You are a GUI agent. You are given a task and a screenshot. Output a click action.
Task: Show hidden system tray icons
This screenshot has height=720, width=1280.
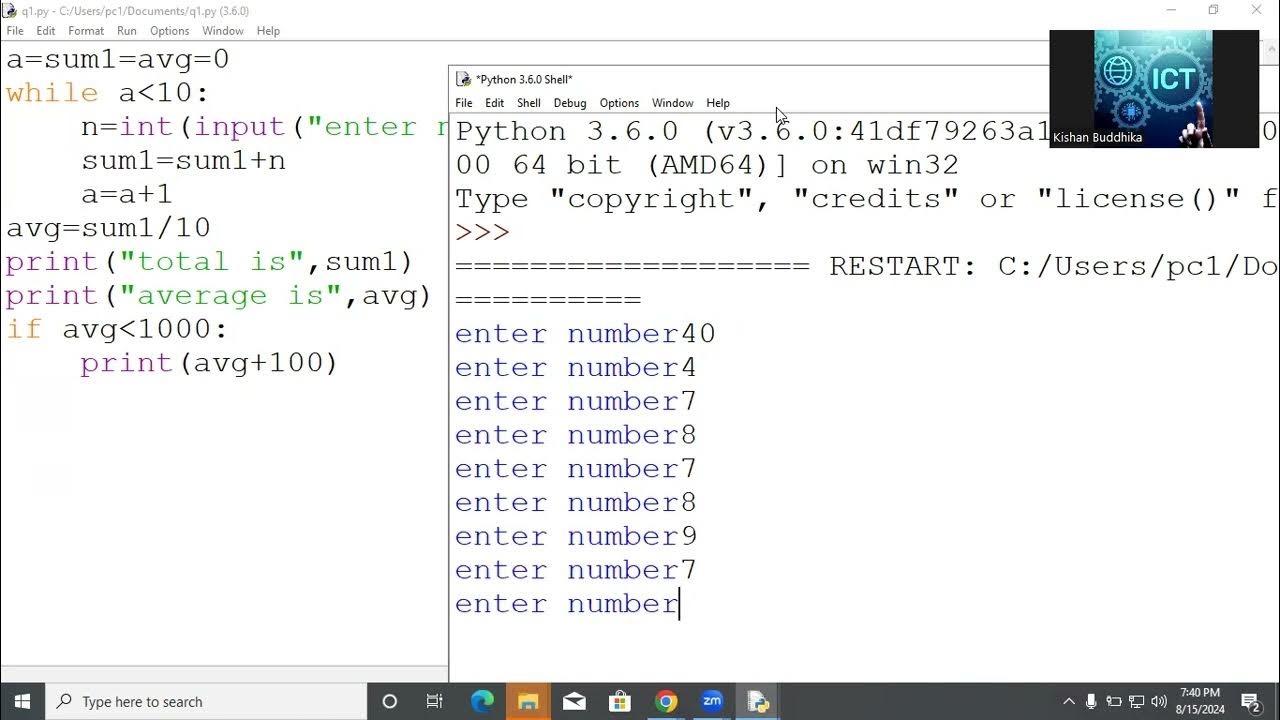[1069, 702]
